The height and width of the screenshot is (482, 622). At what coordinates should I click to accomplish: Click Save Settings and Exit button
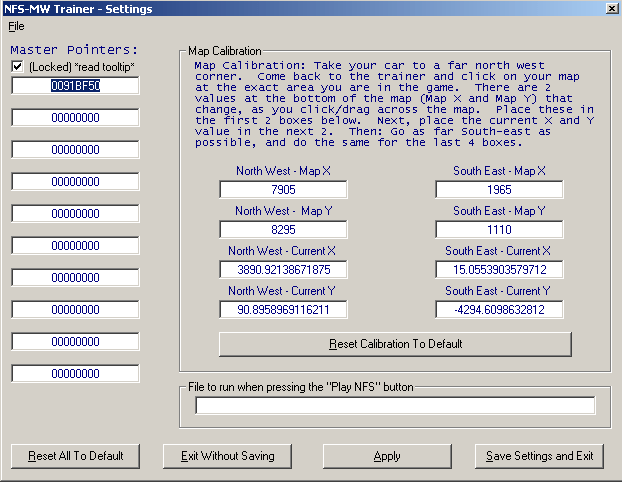pos(539,456)
